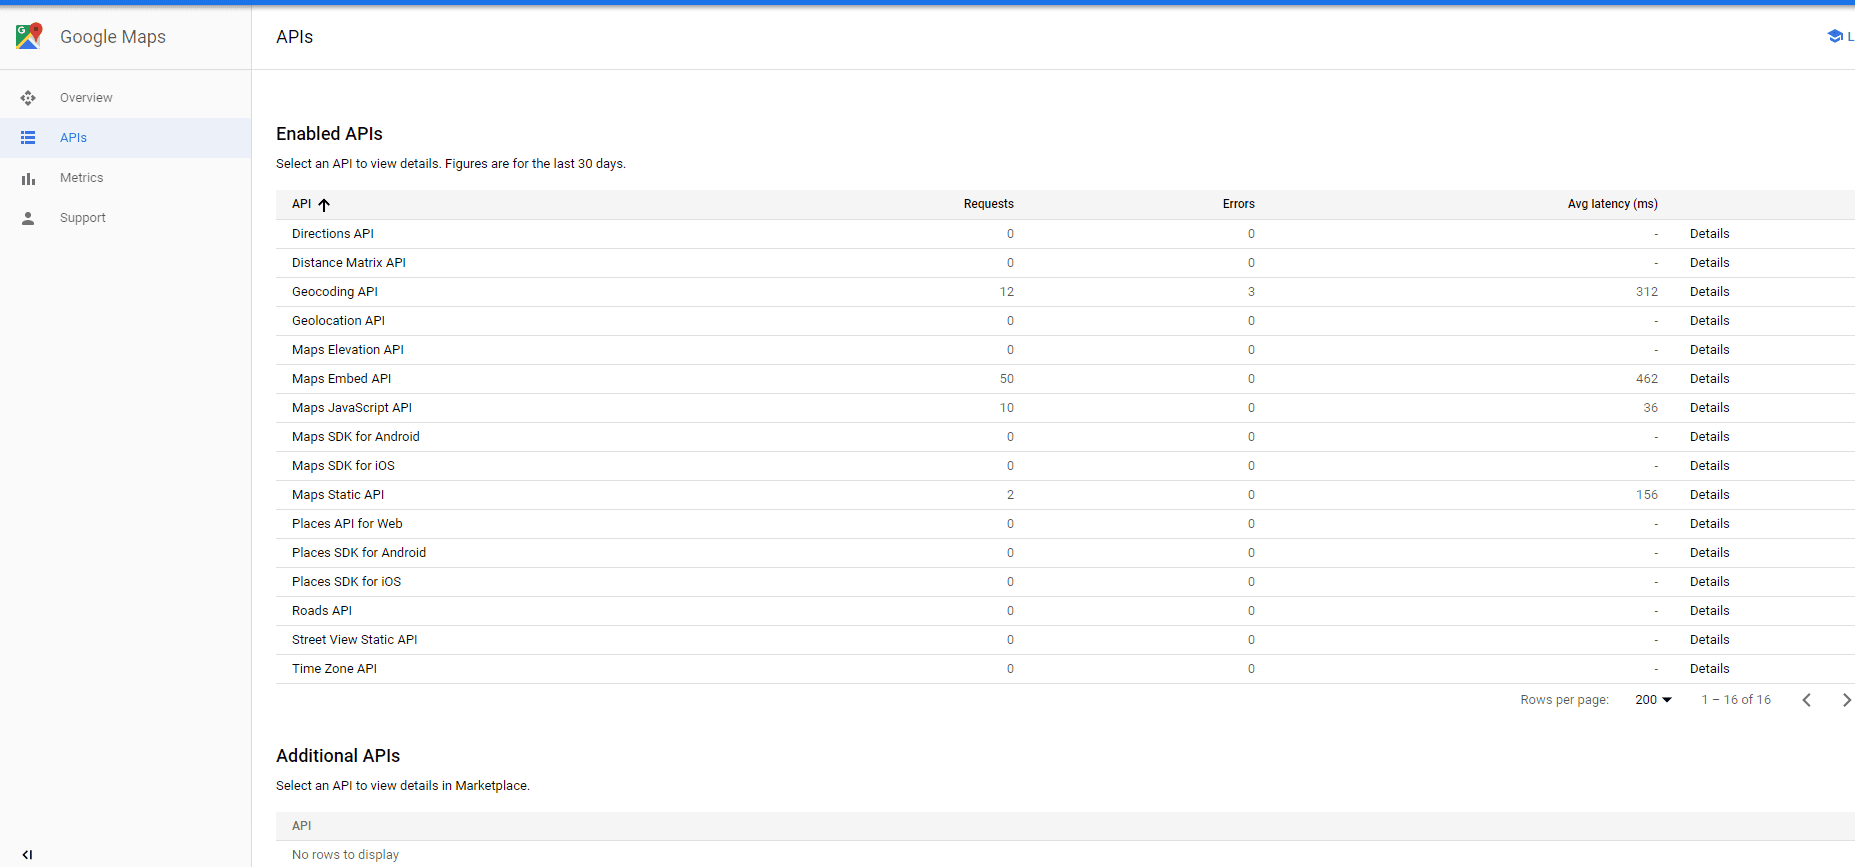1855x867 pixels.
Task: Open Details for Places SDK for iOS
Action: tap(1709, 582)
